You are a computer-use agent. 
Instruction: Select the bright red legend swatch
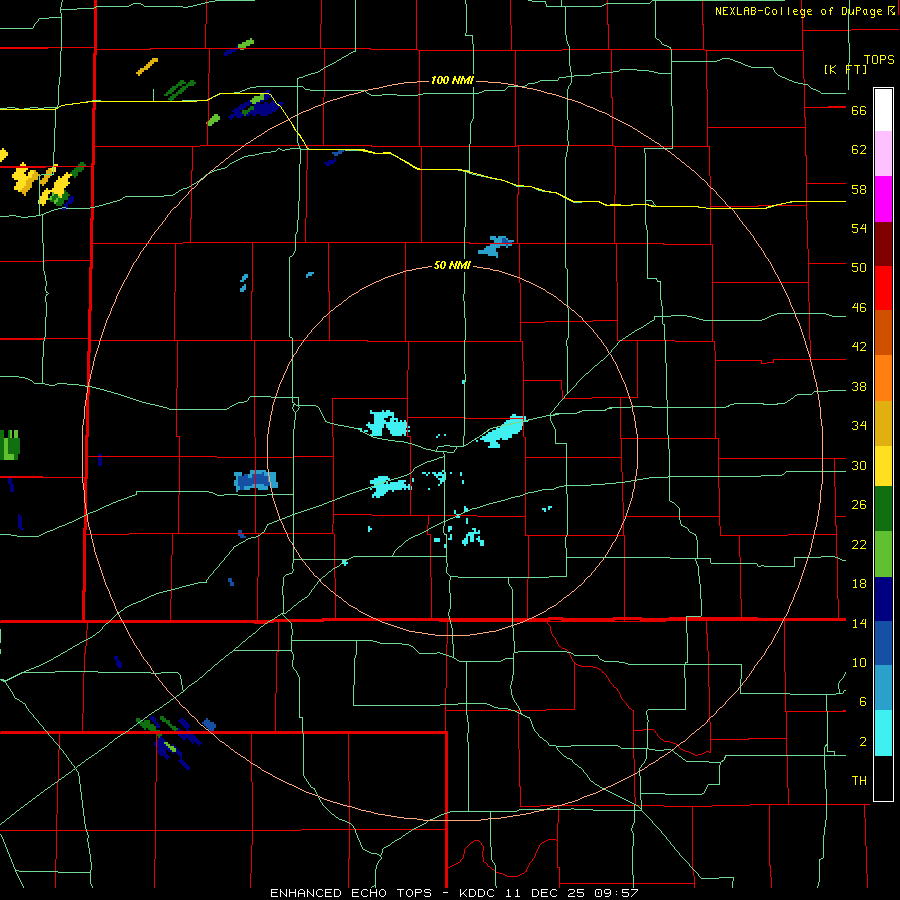[x=883, y=288]
